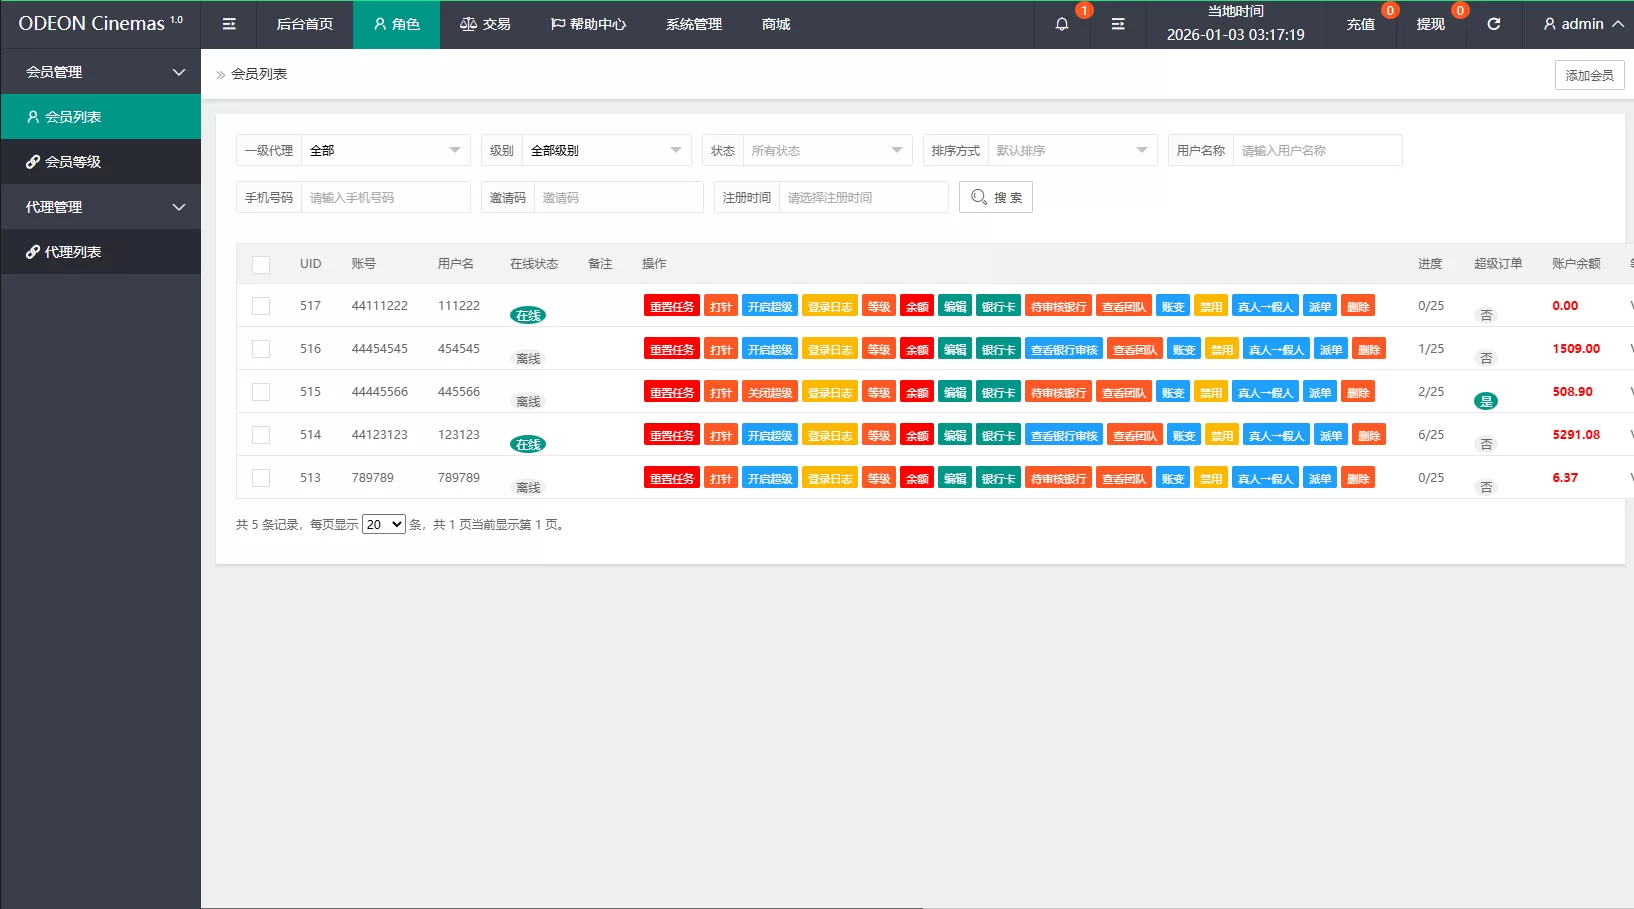The width and height of the screenshot is (1634, 909).
Task: Focus the 用户名称 input field
Action: [1316, 151]
